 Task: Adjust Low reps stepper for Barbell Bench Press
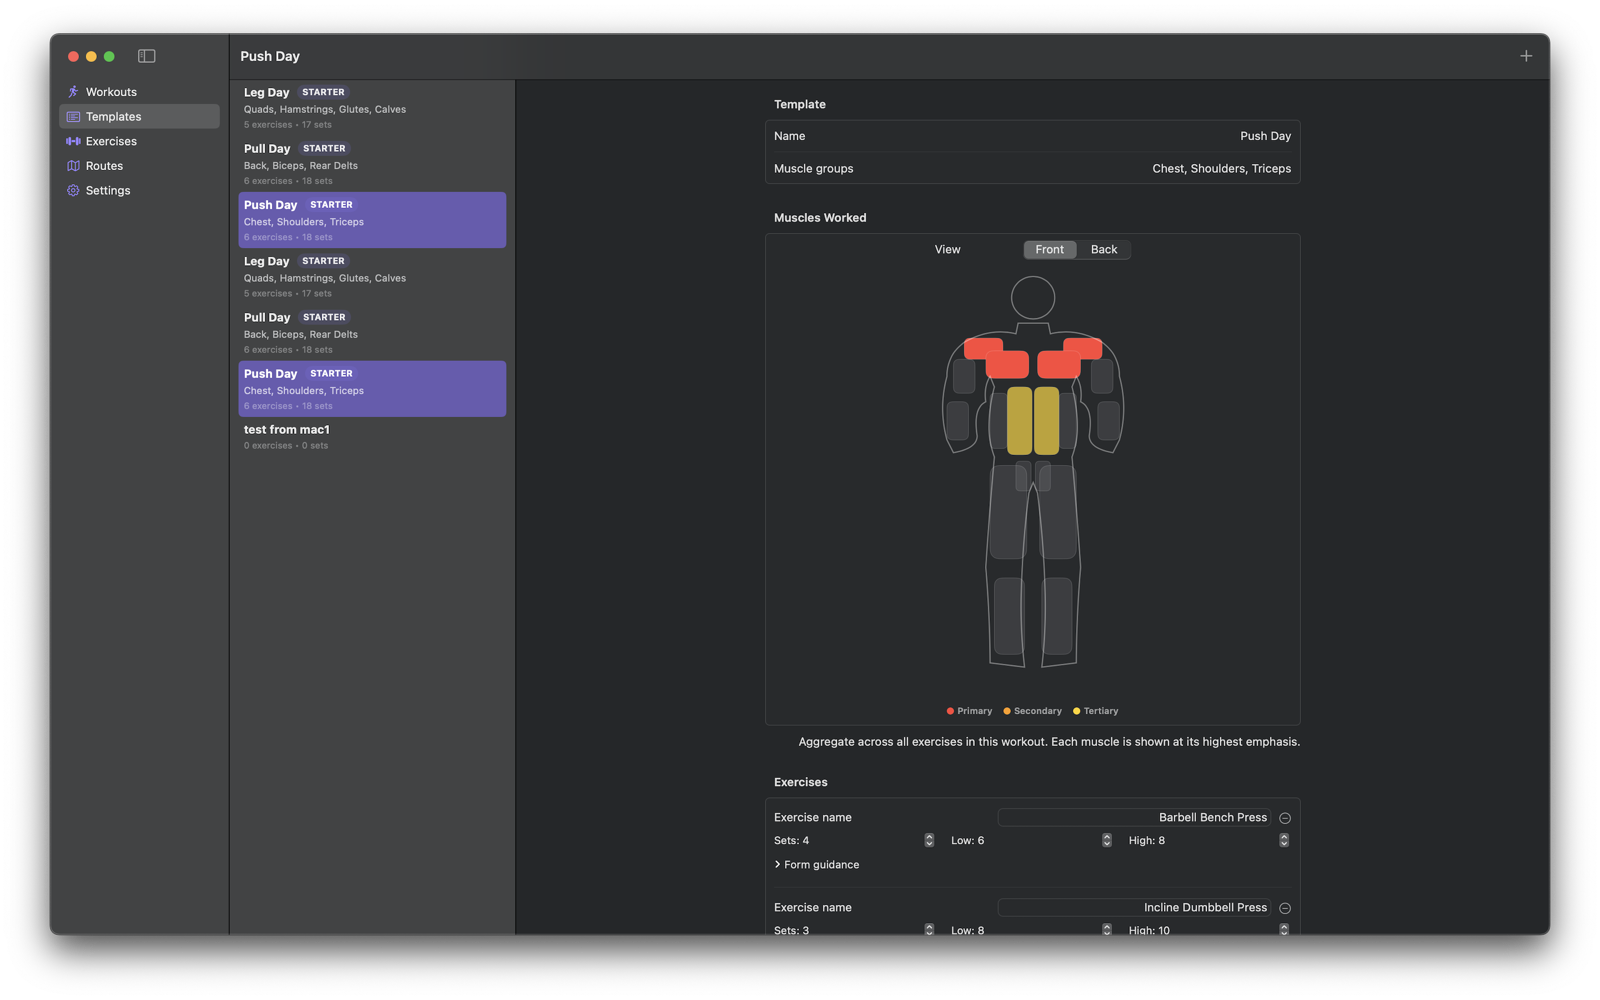pos(1107,841)
